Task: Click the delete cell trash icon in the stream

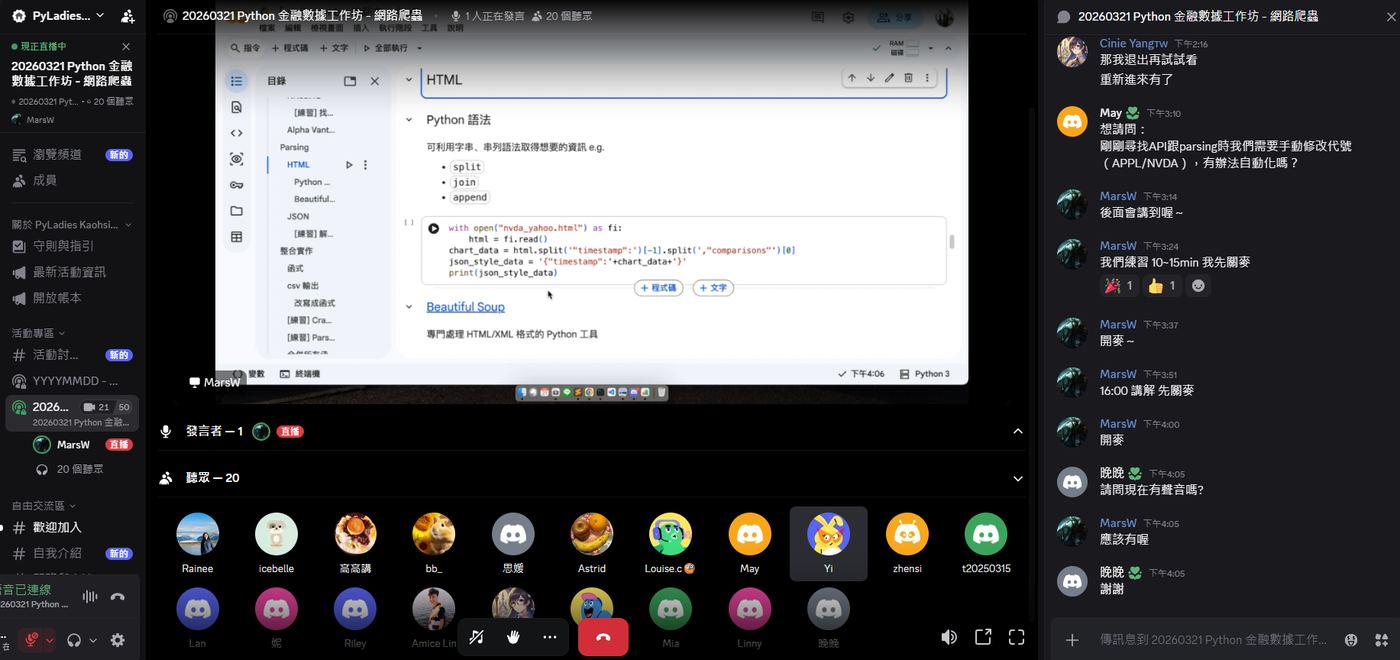Action: pos(908,78)
